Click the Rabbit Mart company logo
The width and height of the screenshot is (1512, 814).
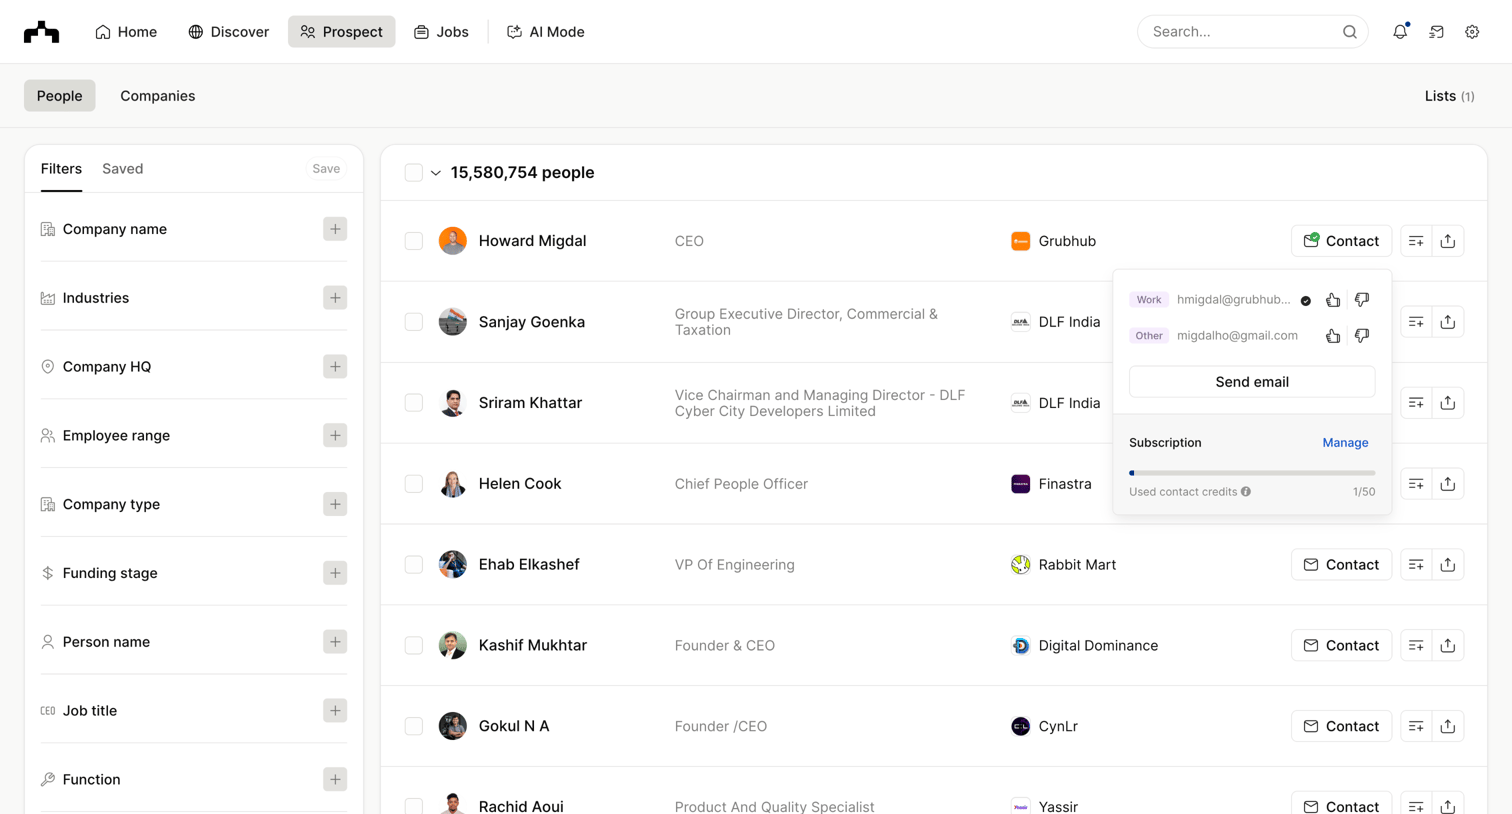tap(1020, 565)
